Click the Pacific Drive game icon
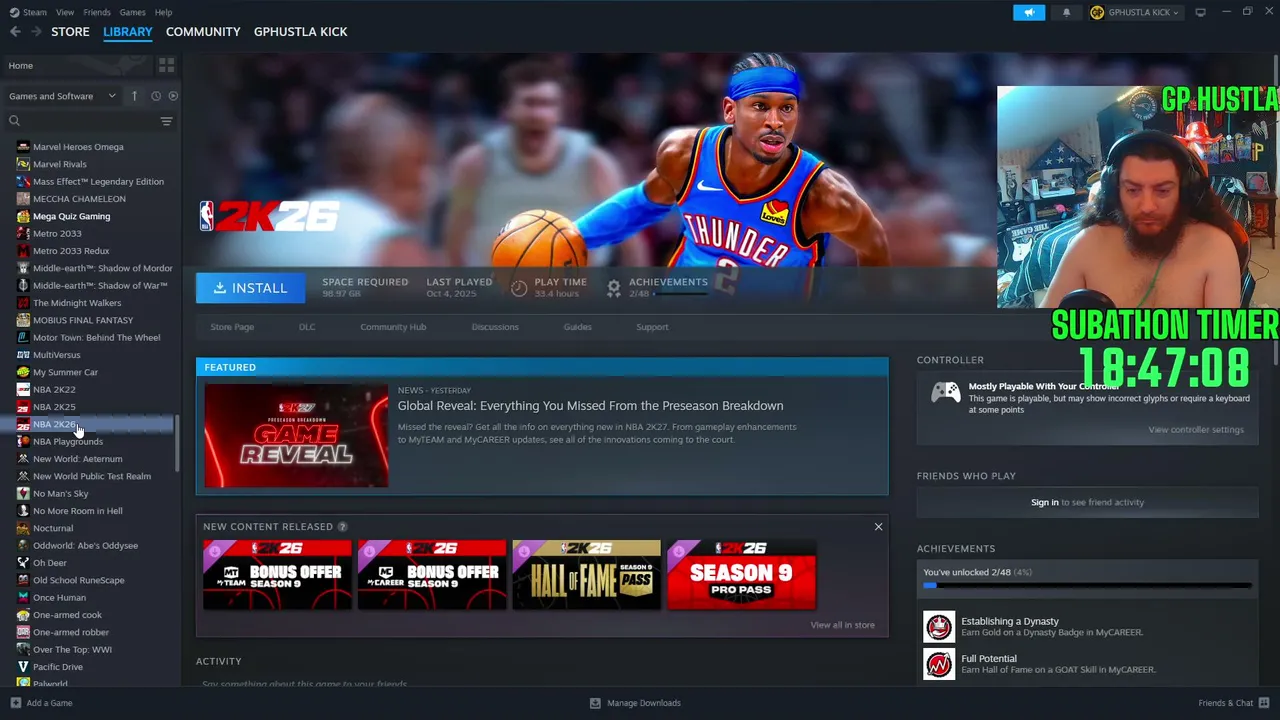Image resolution: width=1280 pixels, height=720 pixels. point(23,667)
